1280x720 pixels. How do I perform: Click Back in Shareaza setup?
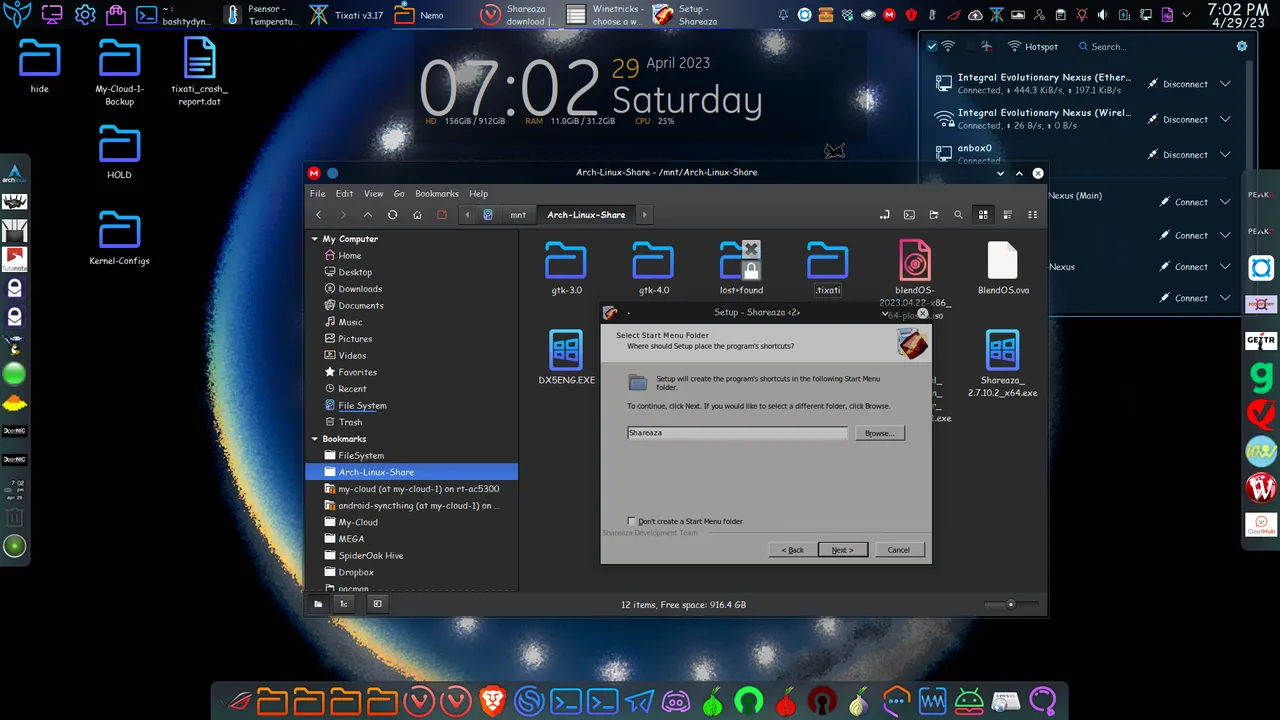(x=792, y=550)
